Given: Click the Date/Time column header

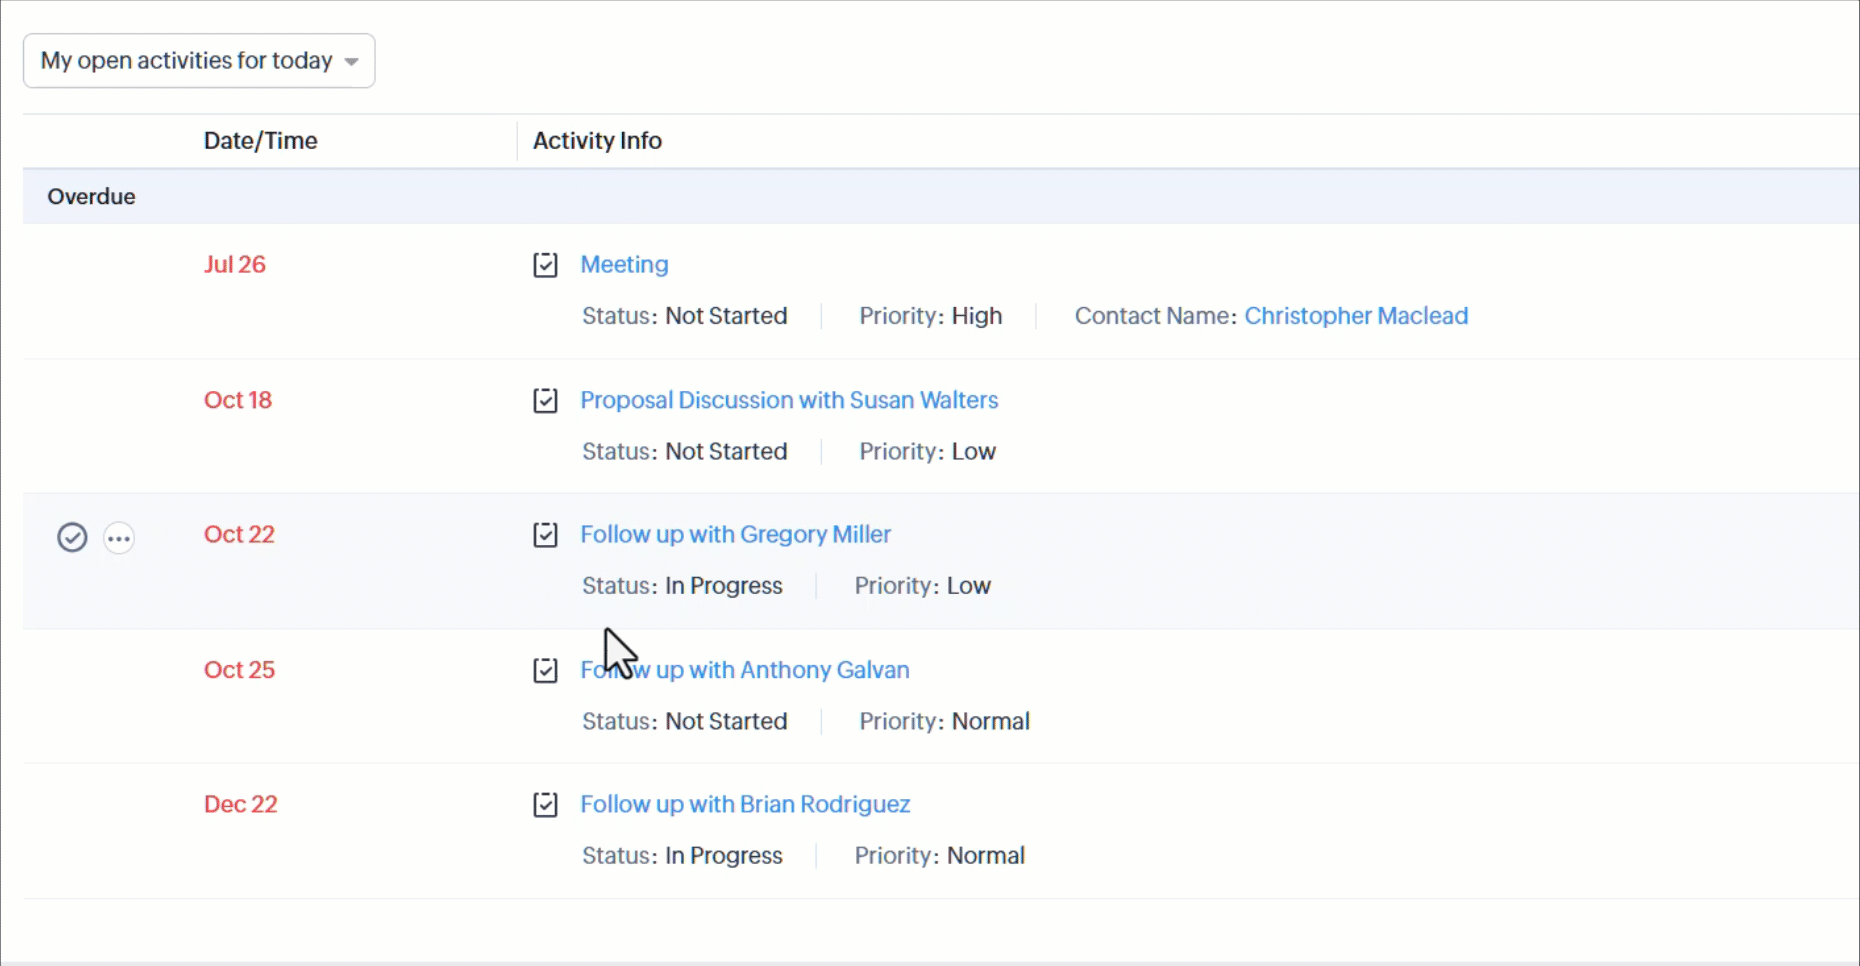Looking at the screenshot, I should tap(260, 141).
